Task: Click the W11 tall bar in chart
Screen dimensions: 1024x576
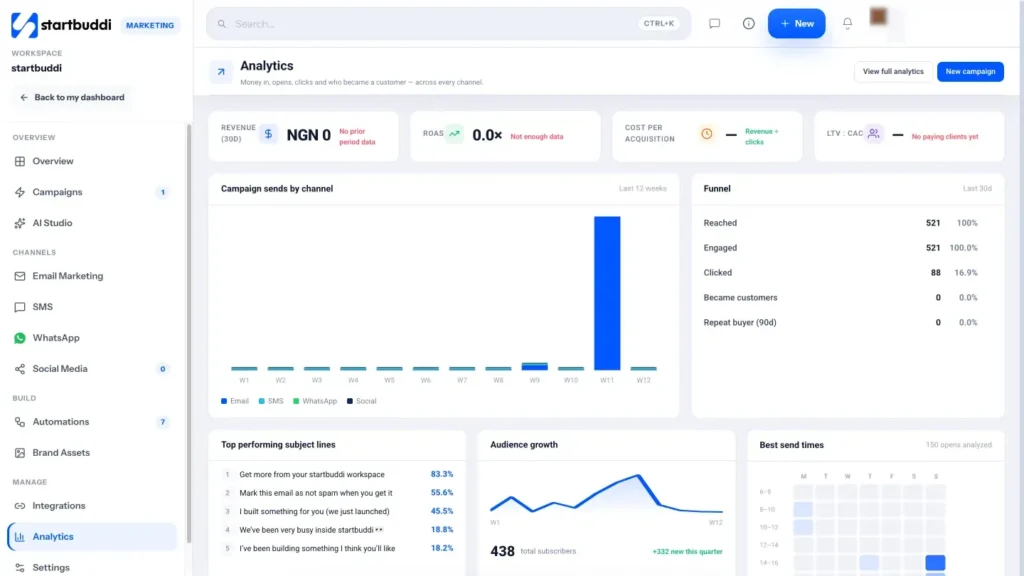Action: [607, 293]
